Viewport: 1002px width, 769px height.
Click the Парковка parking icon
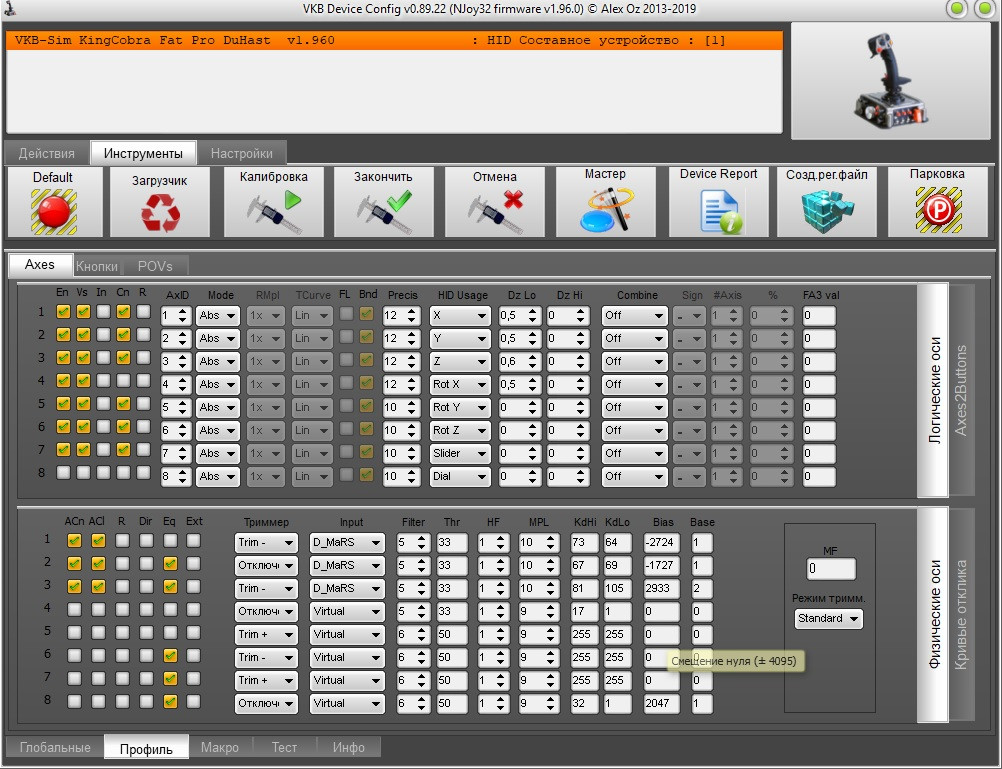(x=937, y=210)
